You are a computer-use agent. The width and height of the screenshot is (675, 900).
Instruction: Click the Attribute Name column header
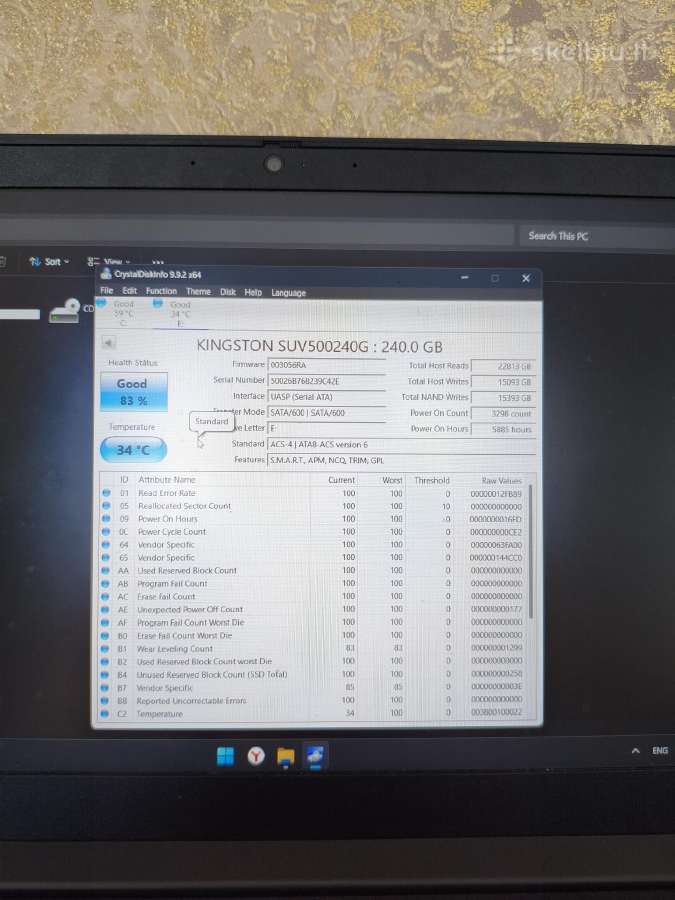coord(167,479)
